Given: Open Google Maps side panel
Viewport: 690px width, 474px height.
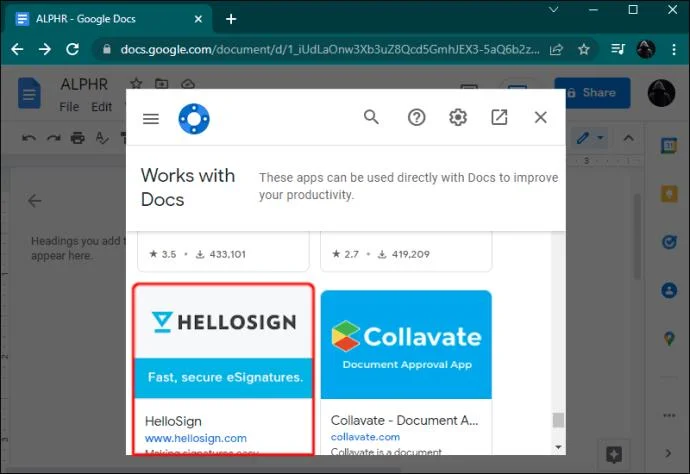Looking at the screenshot, I should (x=669, y=338).
